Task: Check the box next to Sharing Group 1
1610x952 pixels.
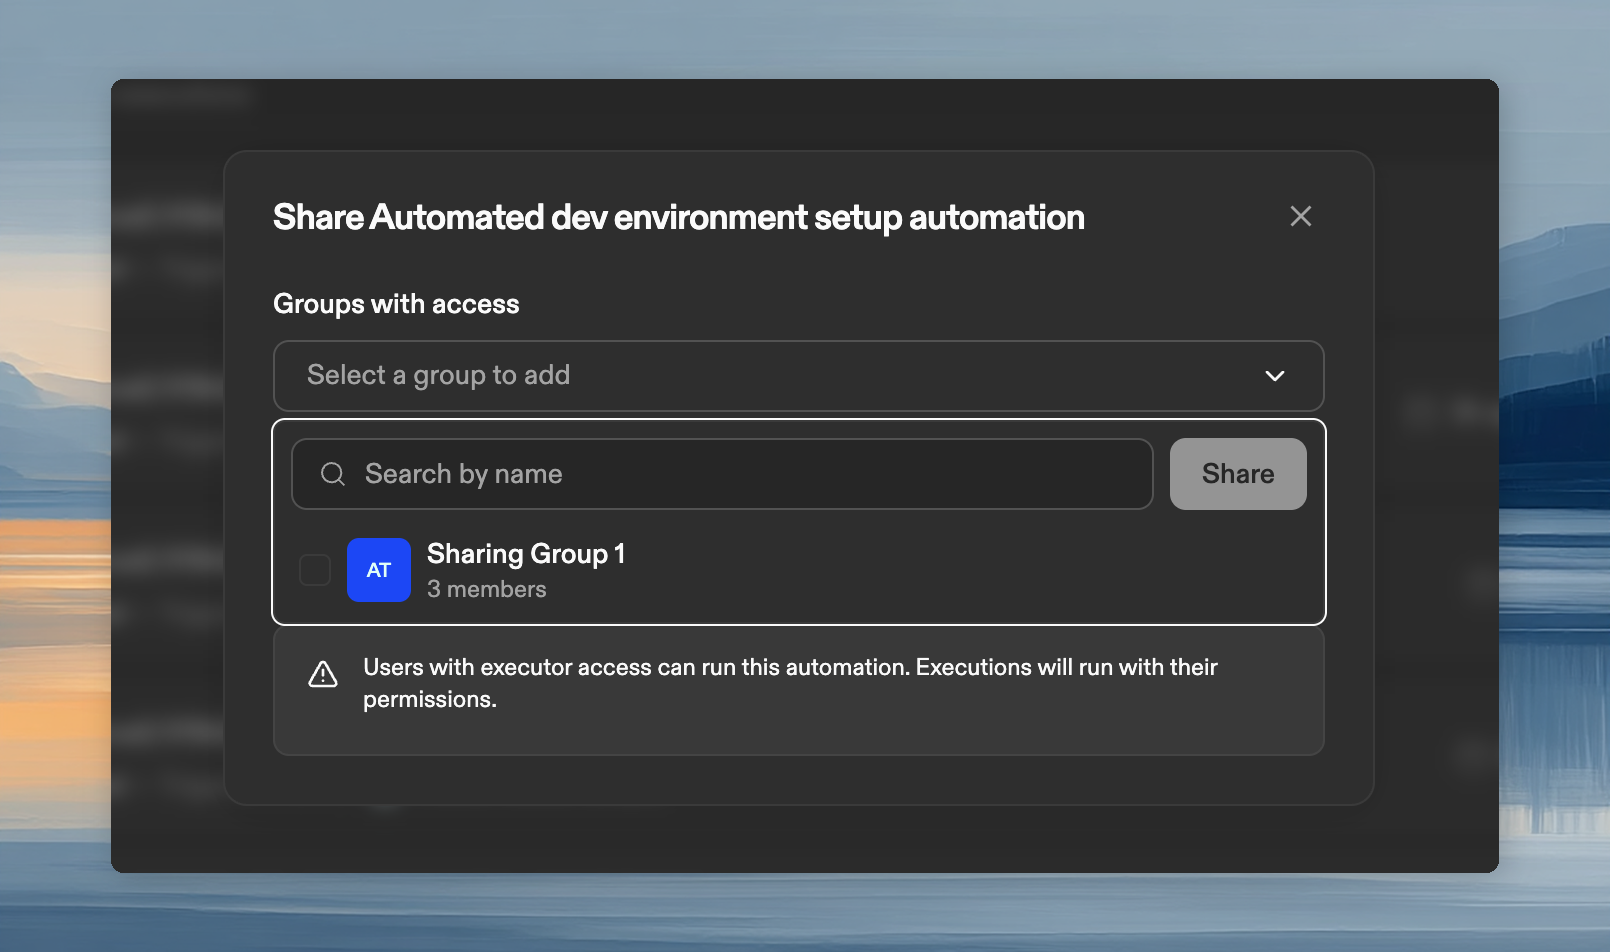Action: (x=314, y=569)
